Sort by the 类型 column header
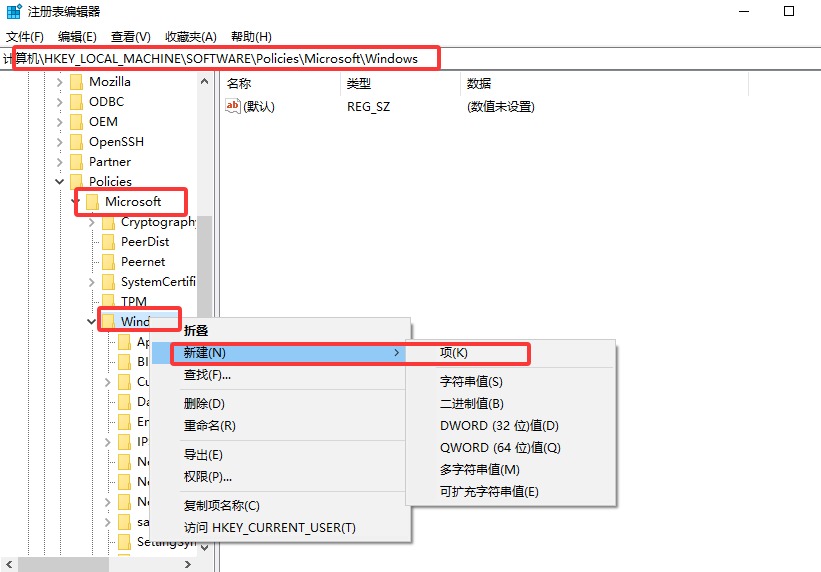 coord(401,84)
